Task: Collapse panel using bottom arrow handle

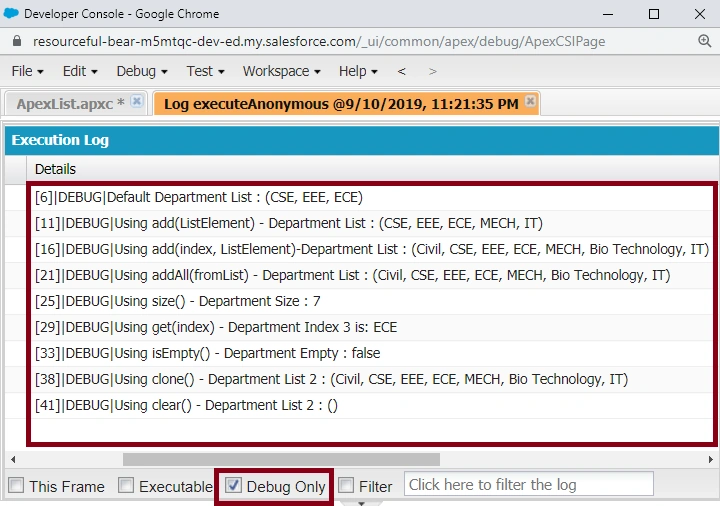Action: 361,503
